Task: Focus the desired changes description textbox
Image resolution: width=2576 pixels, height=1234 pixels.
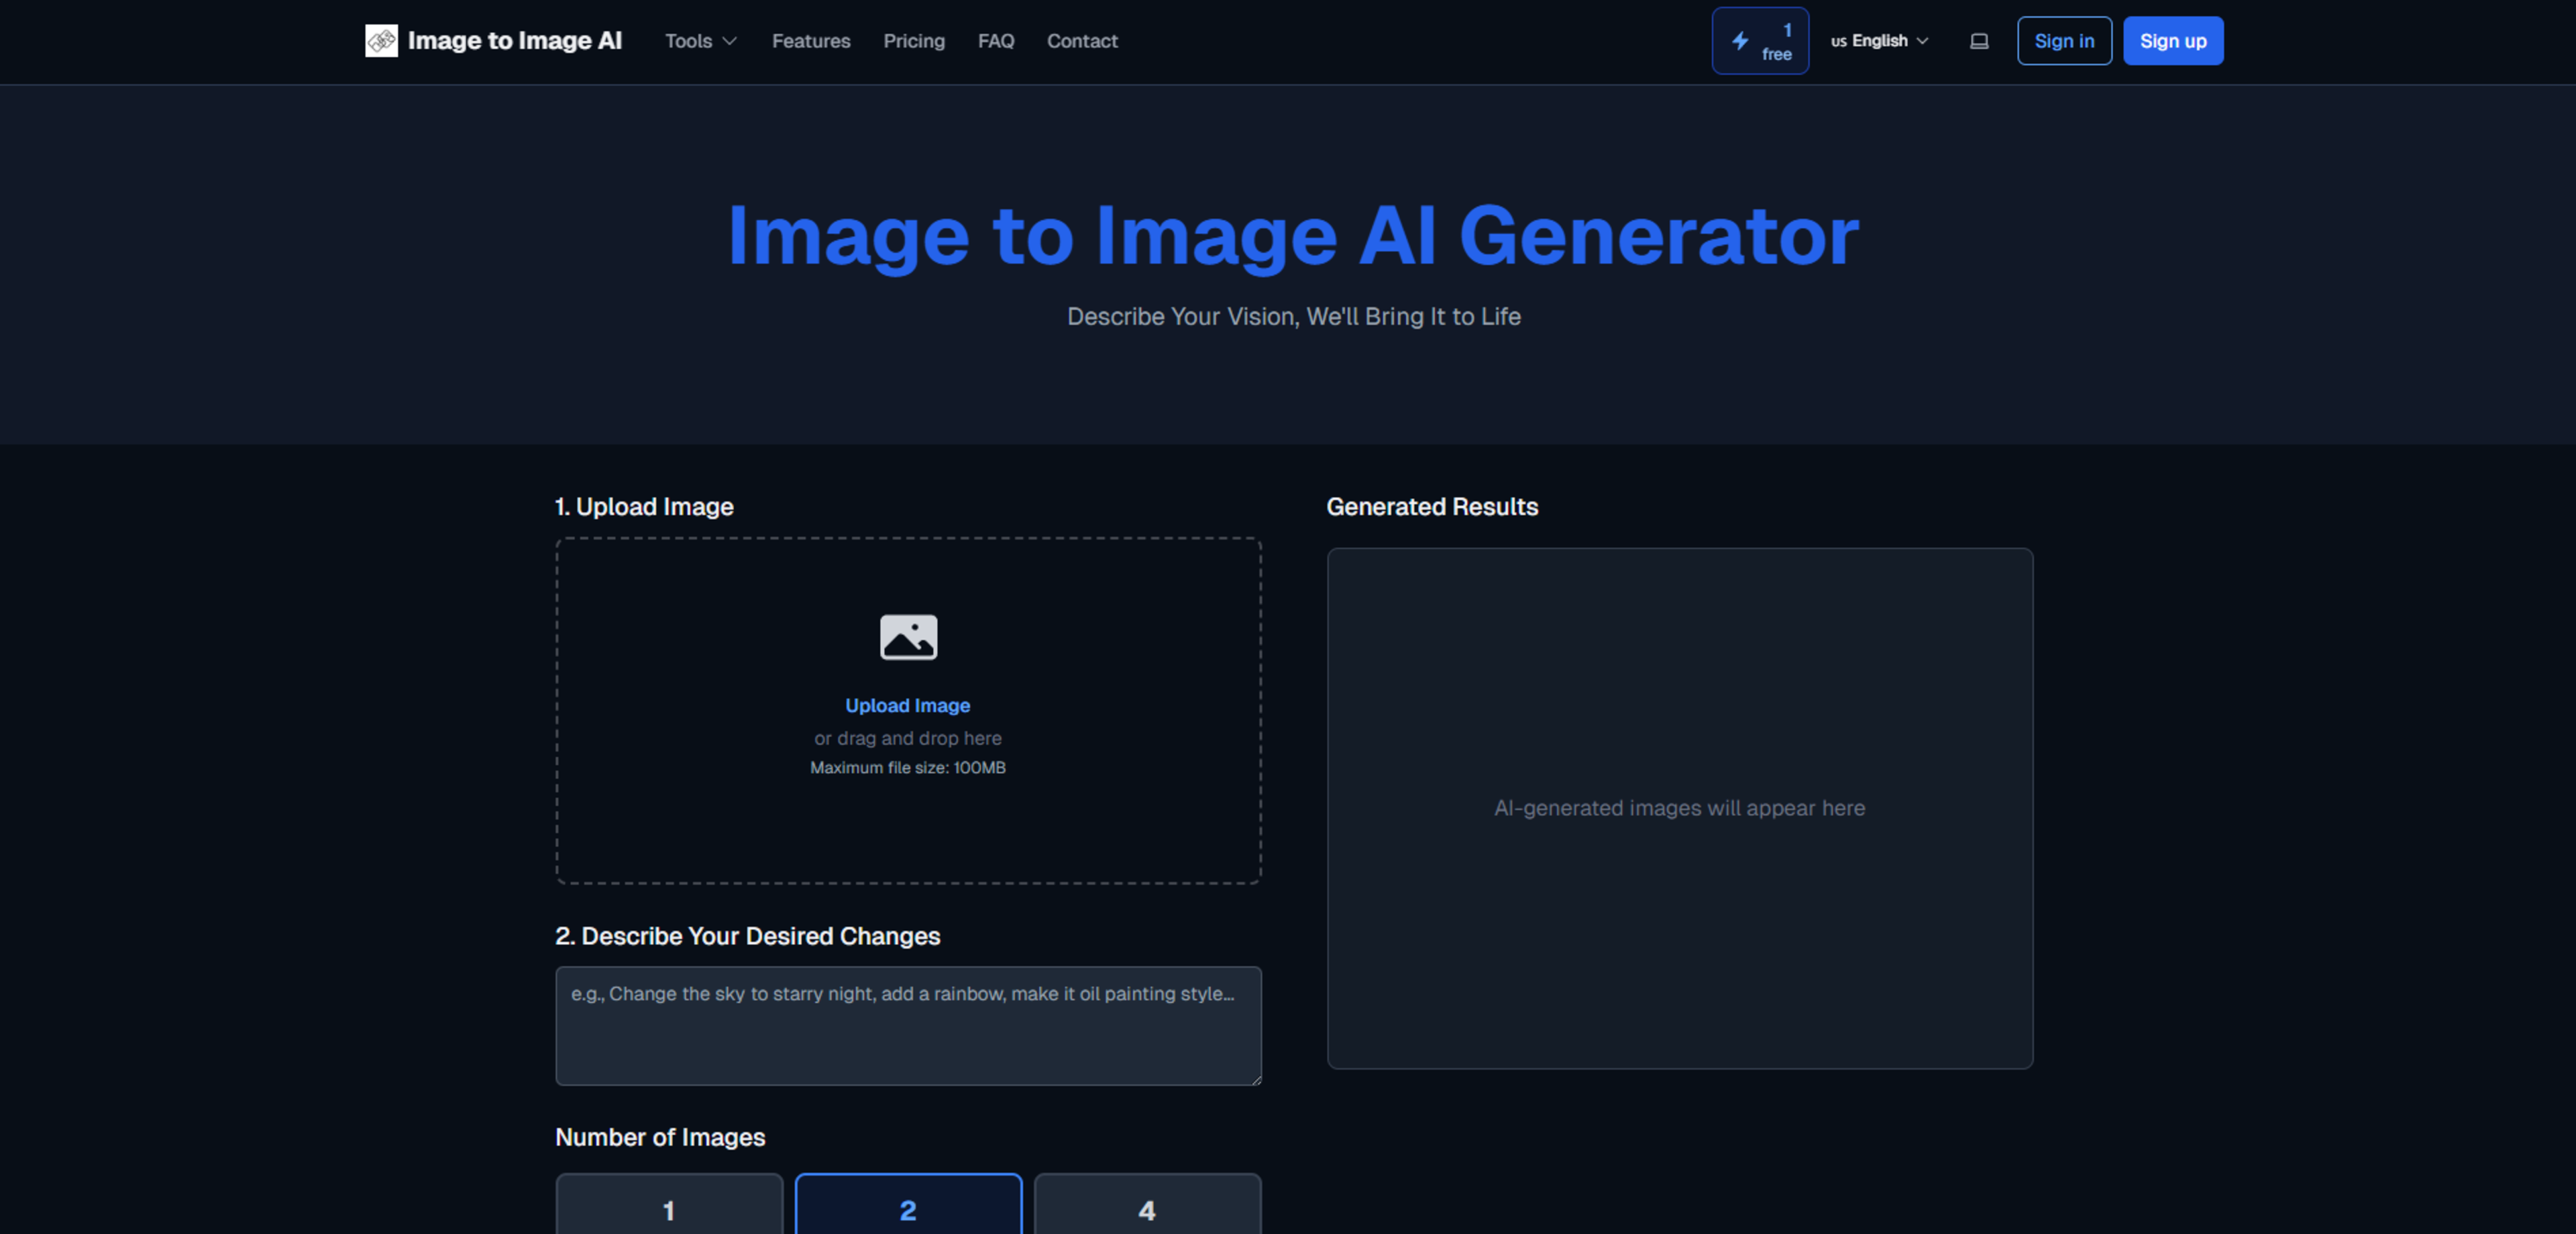Action: point(907,1025)
